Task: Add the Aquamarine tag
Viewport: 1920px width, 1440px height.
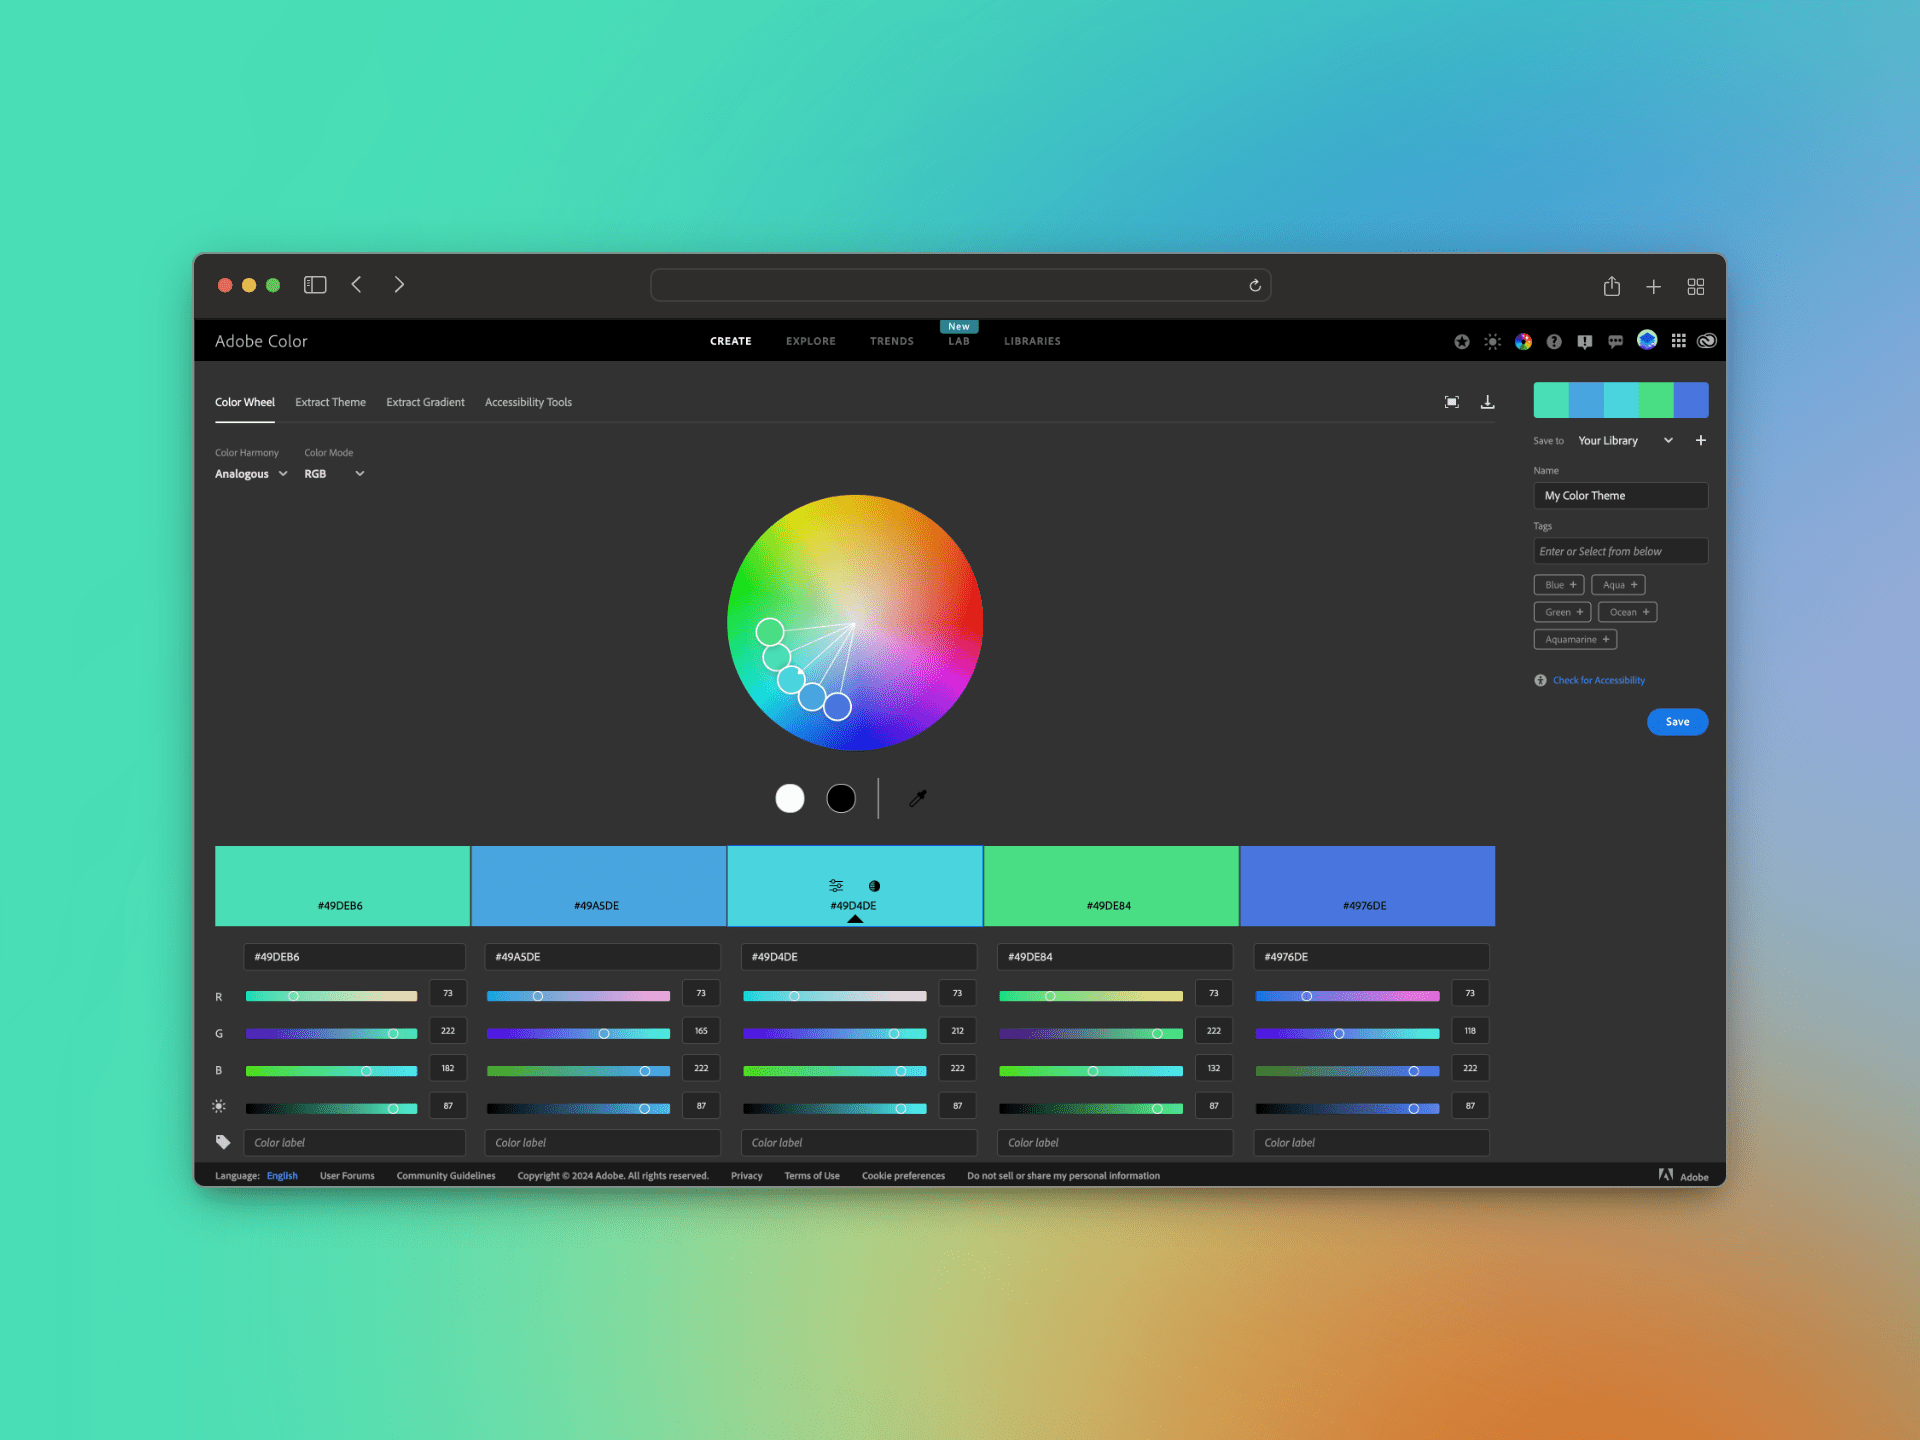Action: [x=1575, y=639]
